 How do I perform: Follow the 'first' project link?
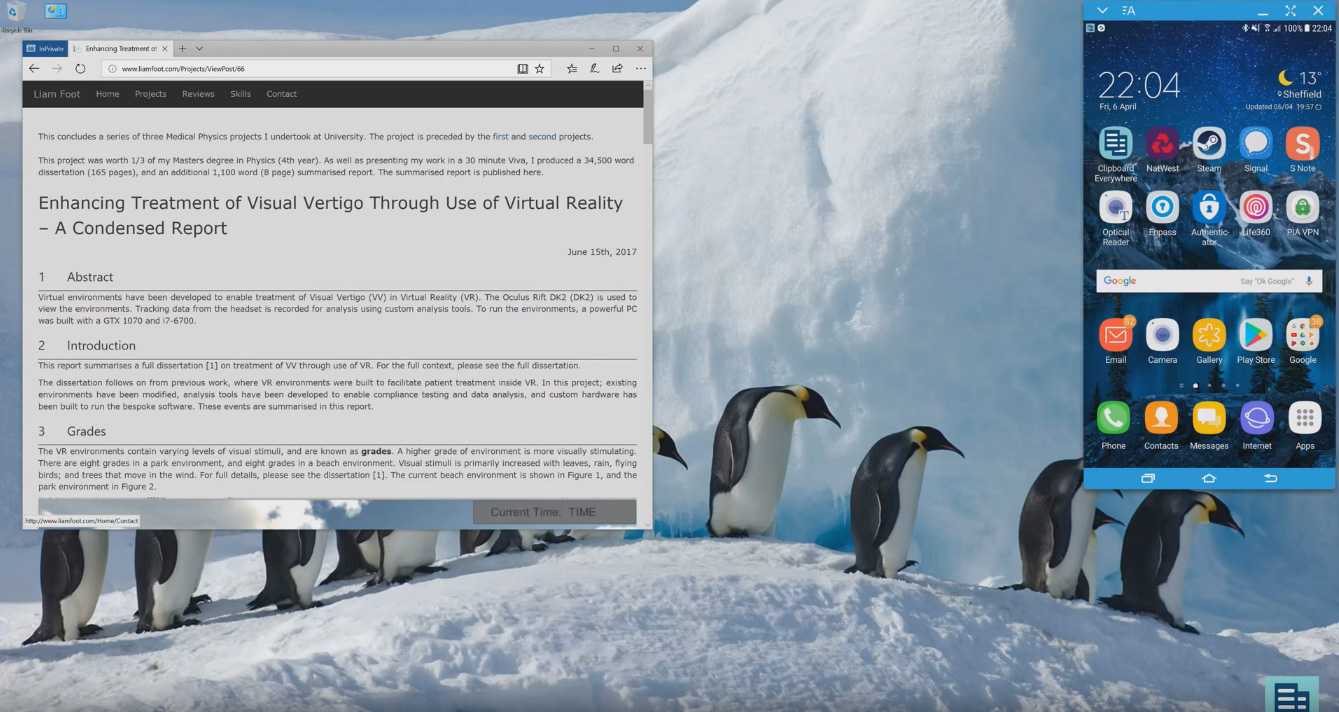coord(500,136)
